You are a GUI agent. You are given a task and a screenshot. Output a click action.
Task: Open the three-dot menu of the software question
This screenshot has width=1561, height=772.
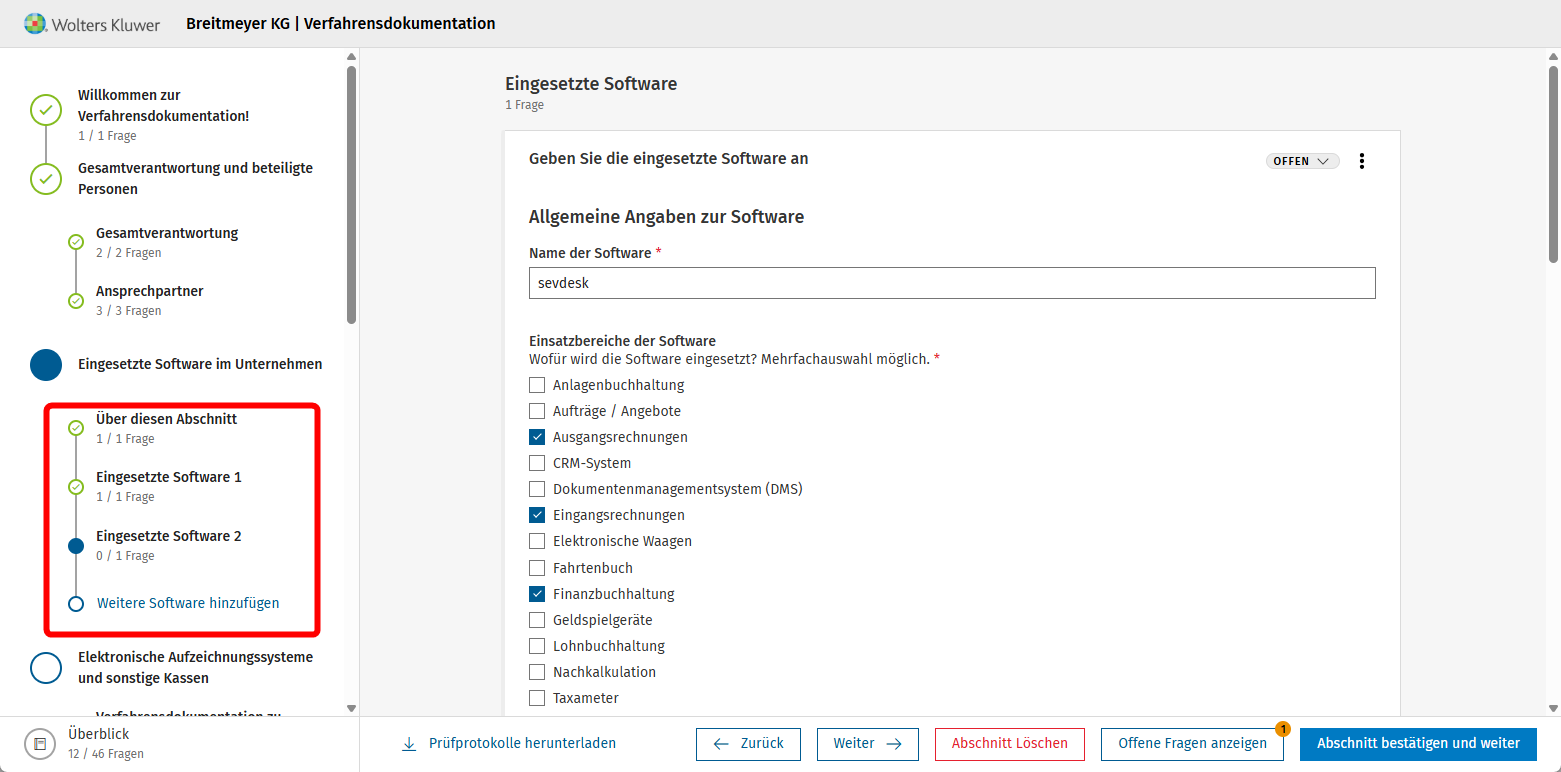point(1362,161)
